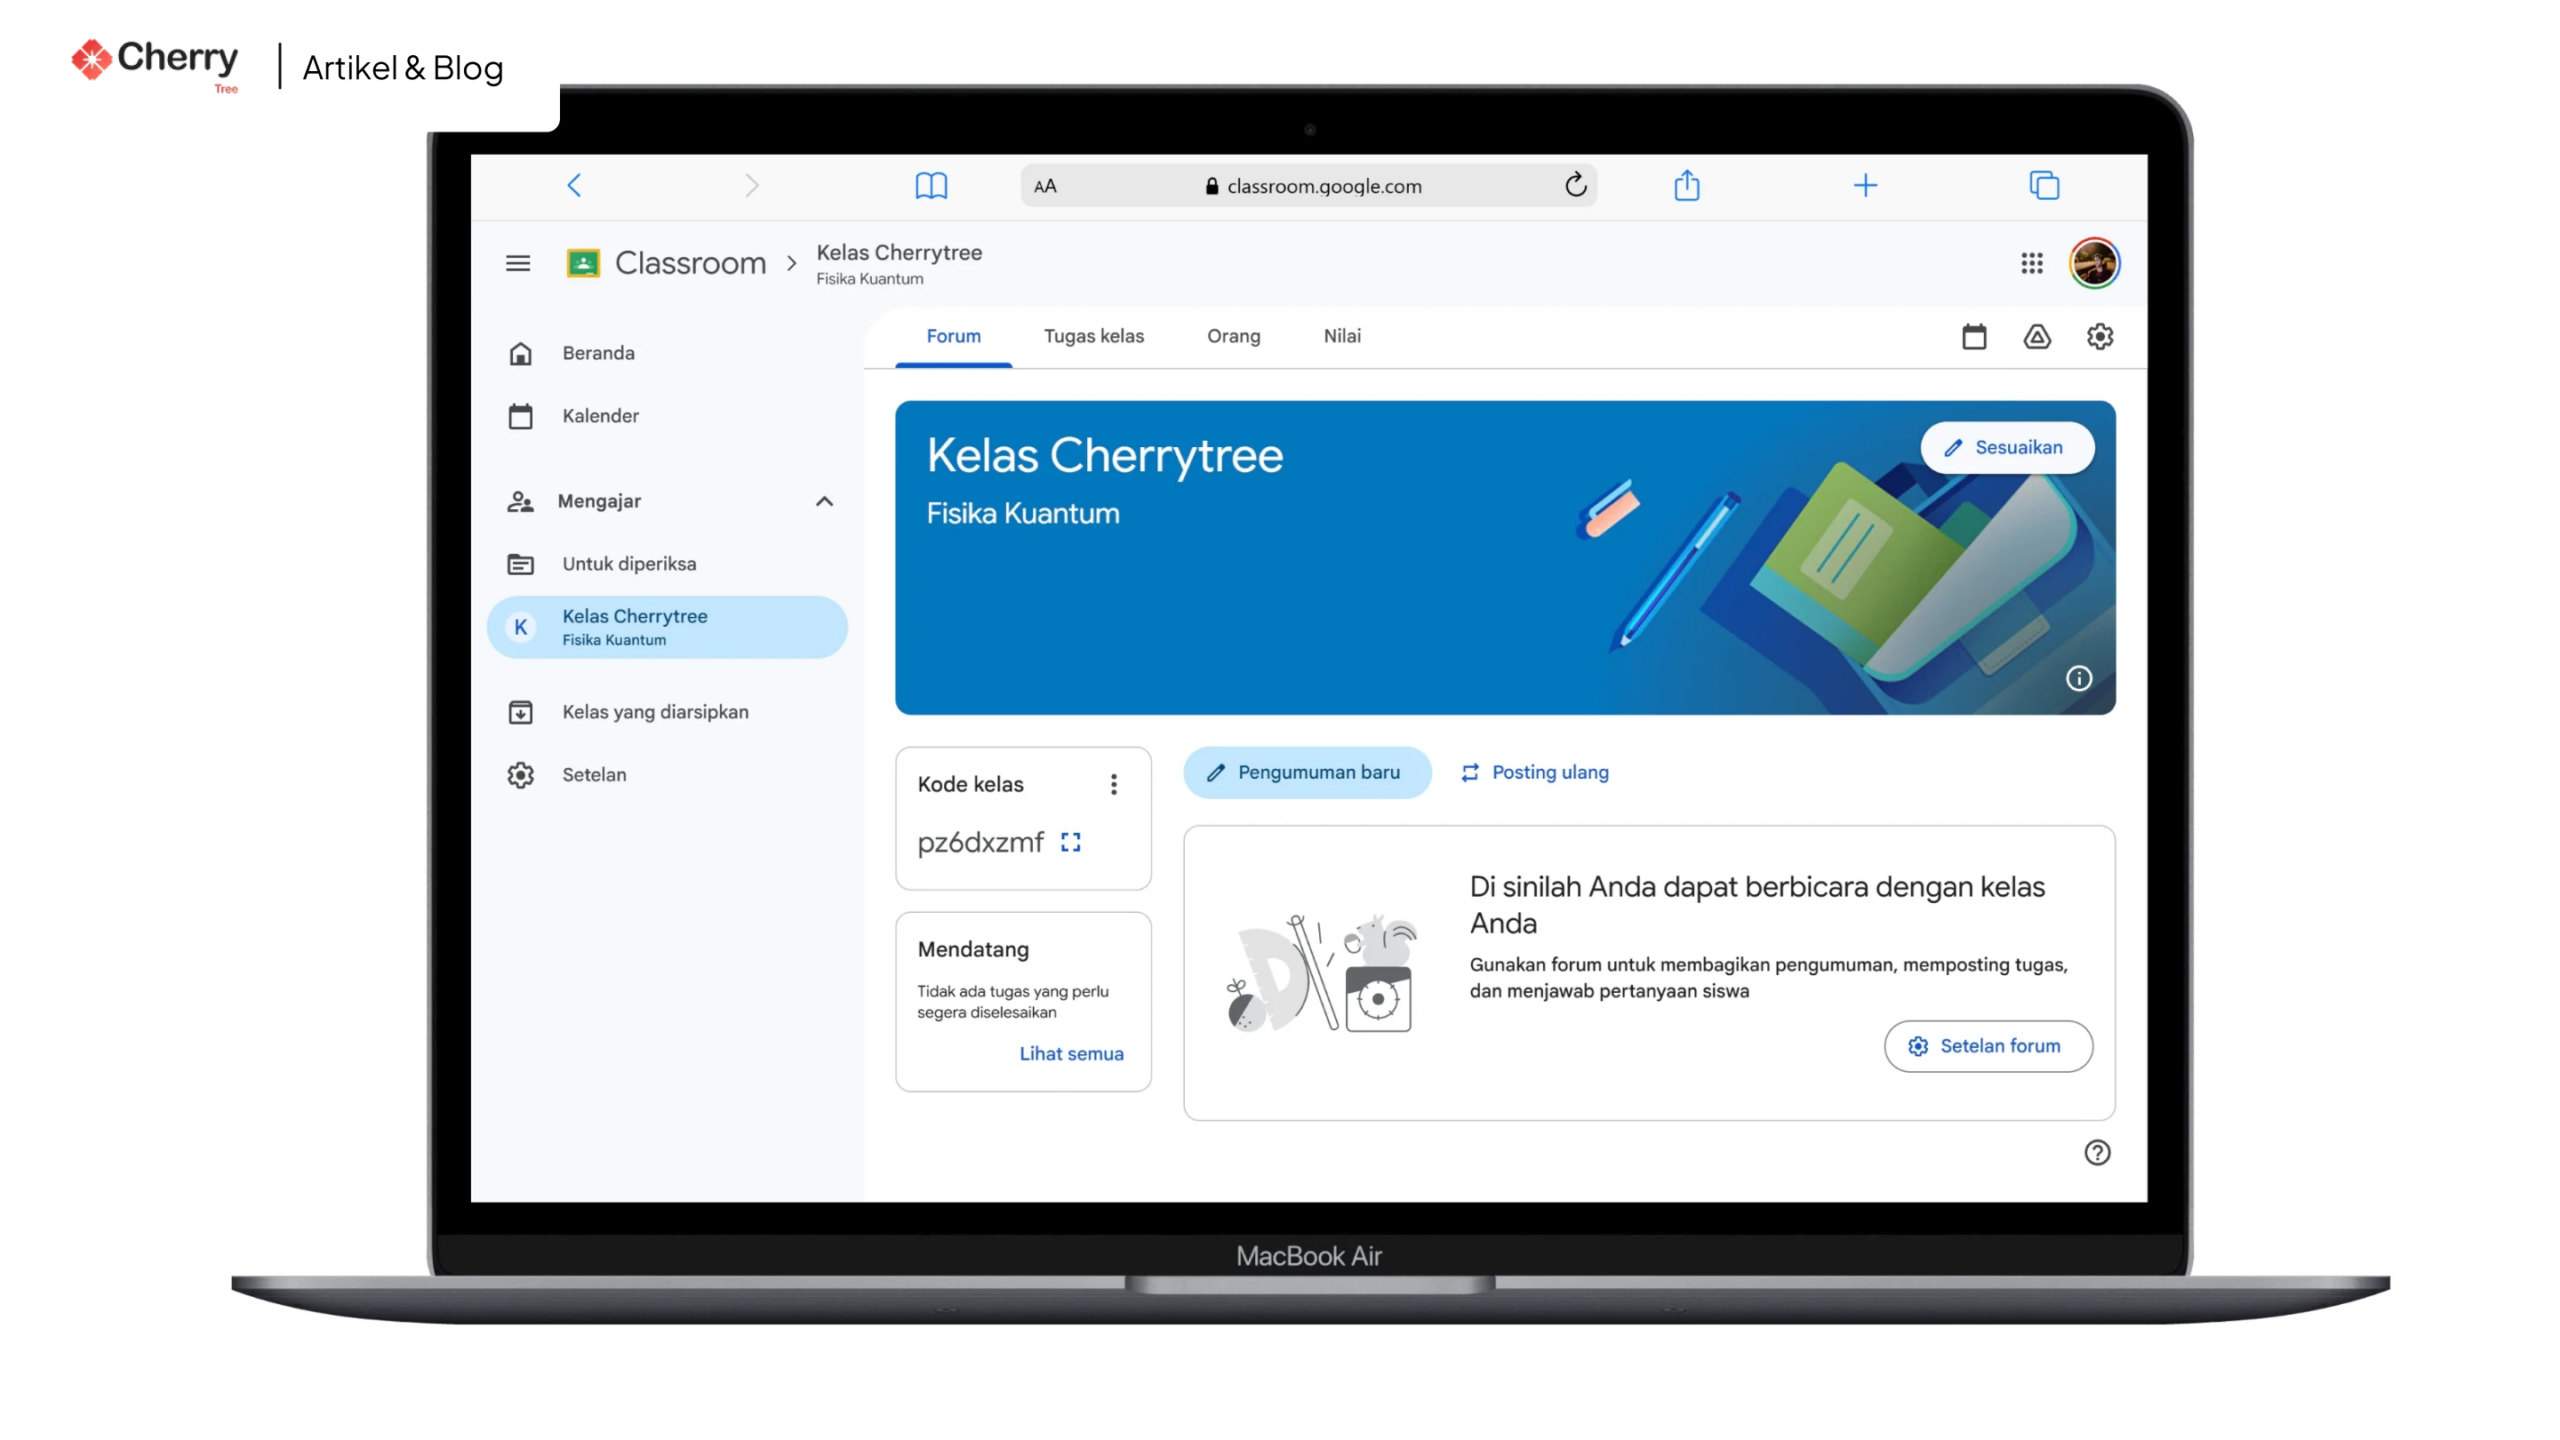Open the Google apps grid

click(2031, 263)
